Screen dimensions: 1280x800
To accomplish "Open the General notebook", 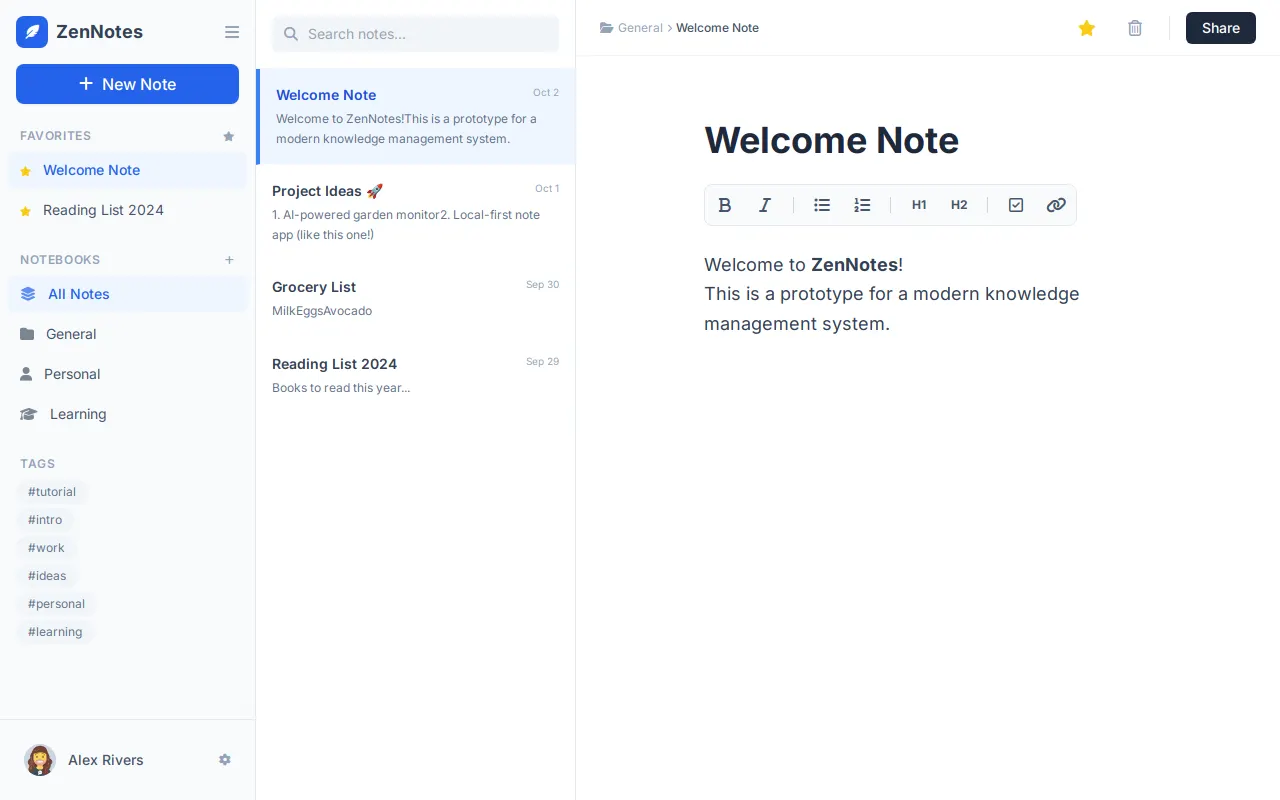I will coord(127,334).
